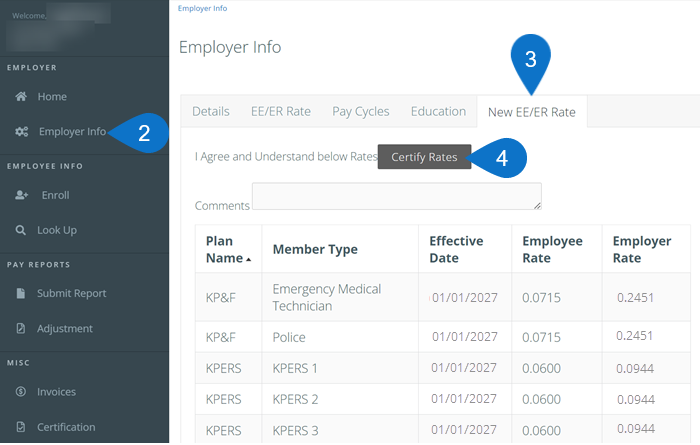Click the Effective Date column header
The height and width of the screenshot is (445, 700).
[456, 249]
